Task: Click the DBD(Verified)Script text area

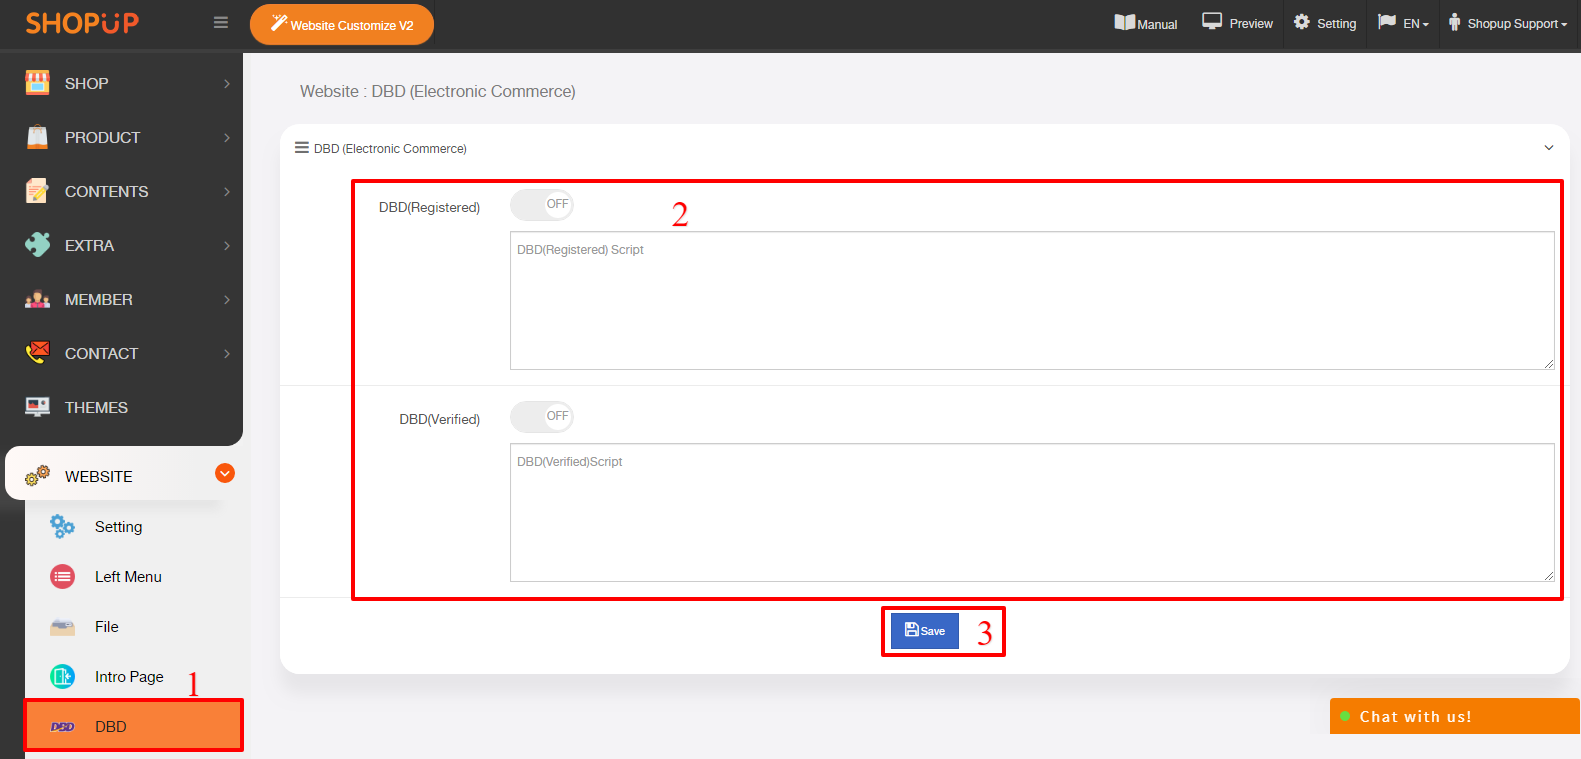Action: coord(1032,513)
